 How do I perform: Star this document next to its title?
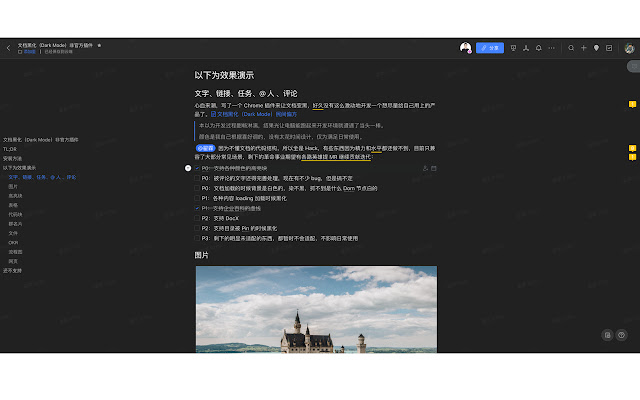click(99, 45)
